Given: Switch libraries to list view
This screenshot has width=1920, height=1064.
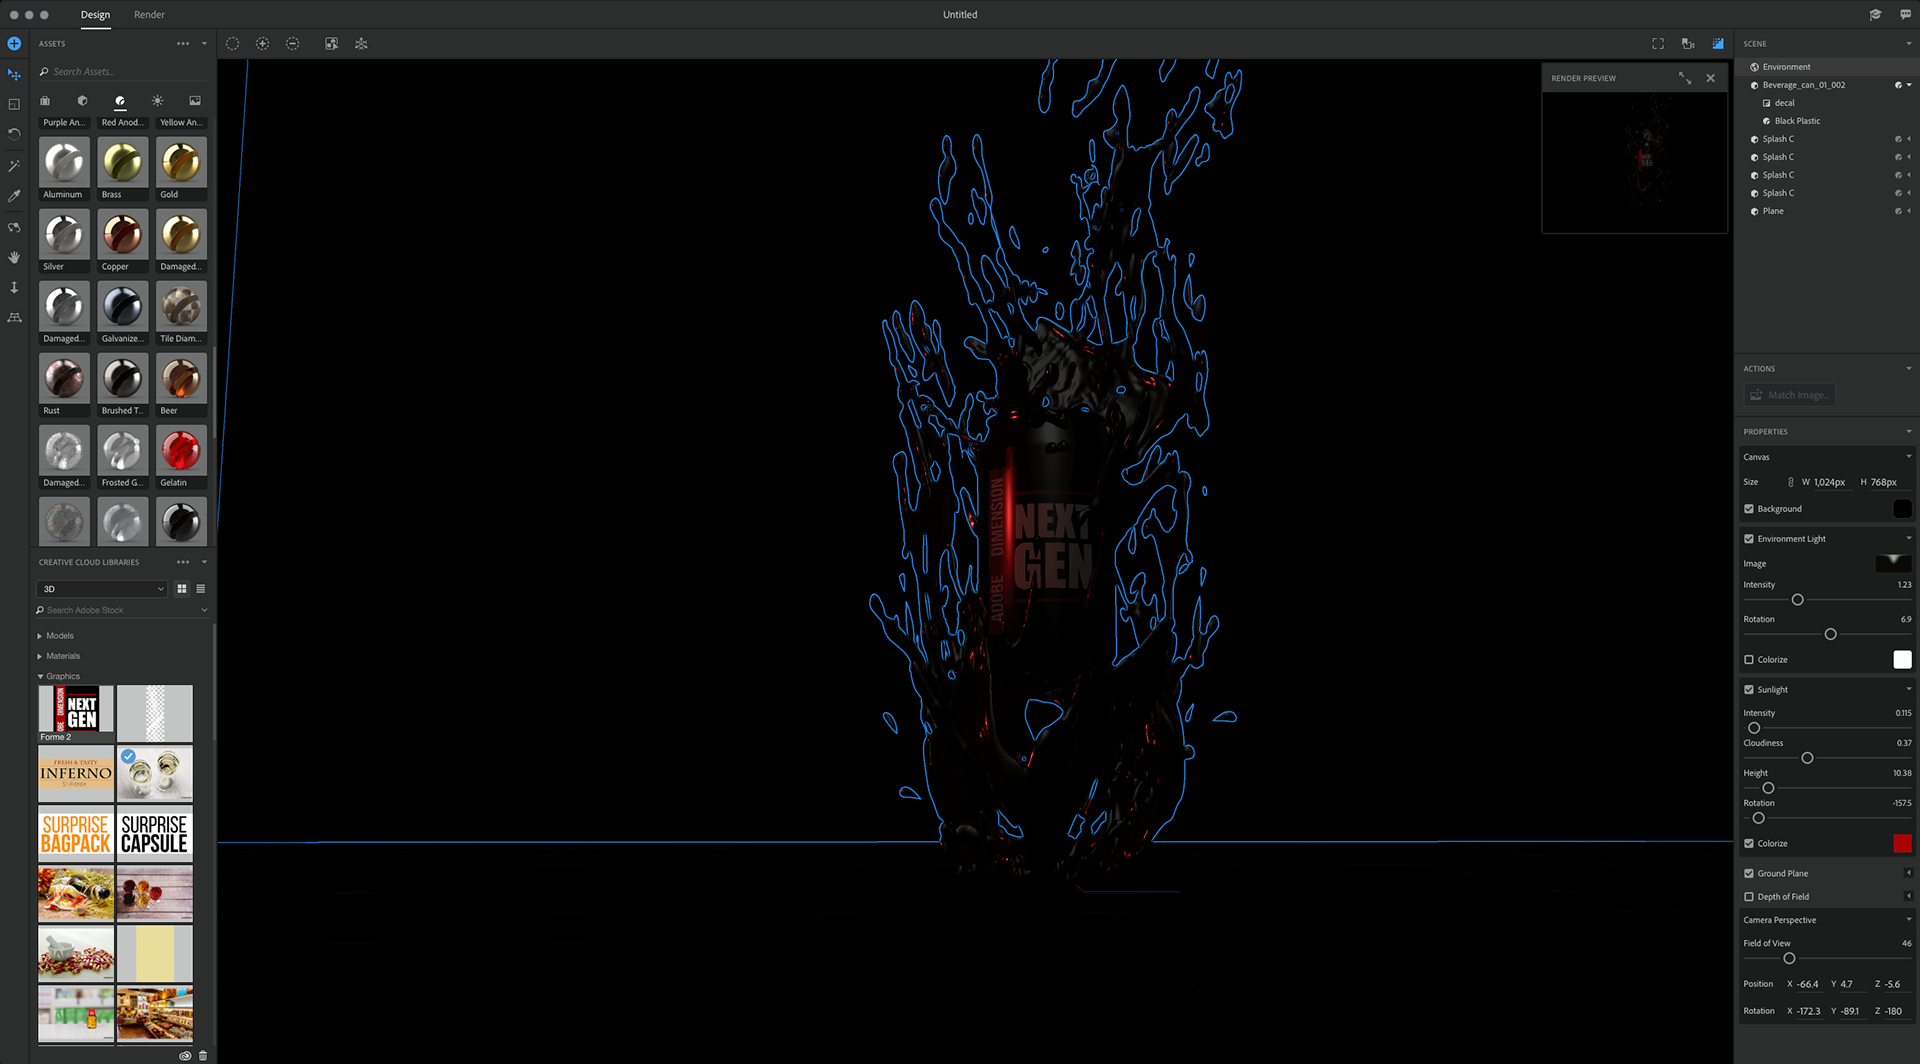Looking at the screenshot, I should (x=201, y=589).
